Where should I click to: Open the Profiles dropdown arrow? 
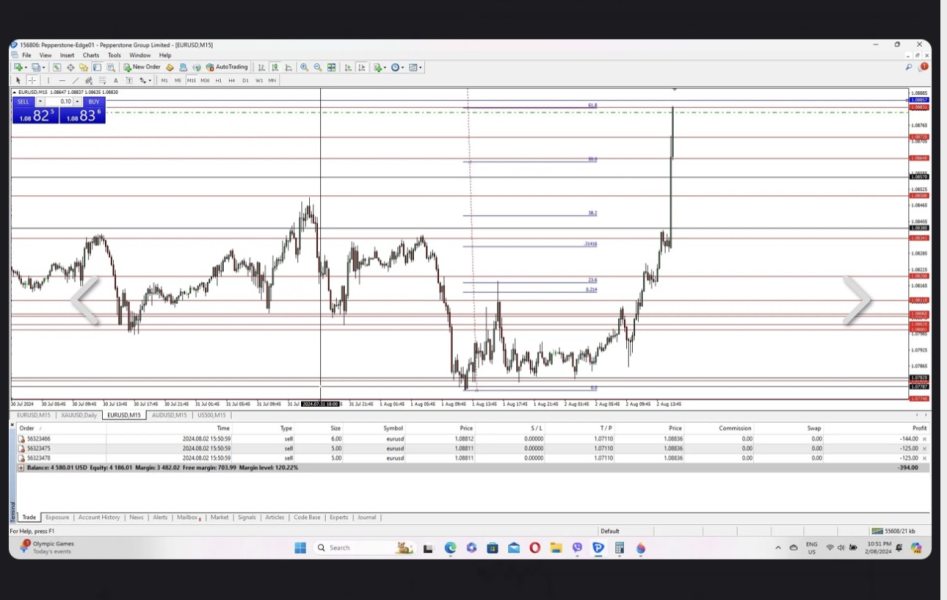pos(43,68)
